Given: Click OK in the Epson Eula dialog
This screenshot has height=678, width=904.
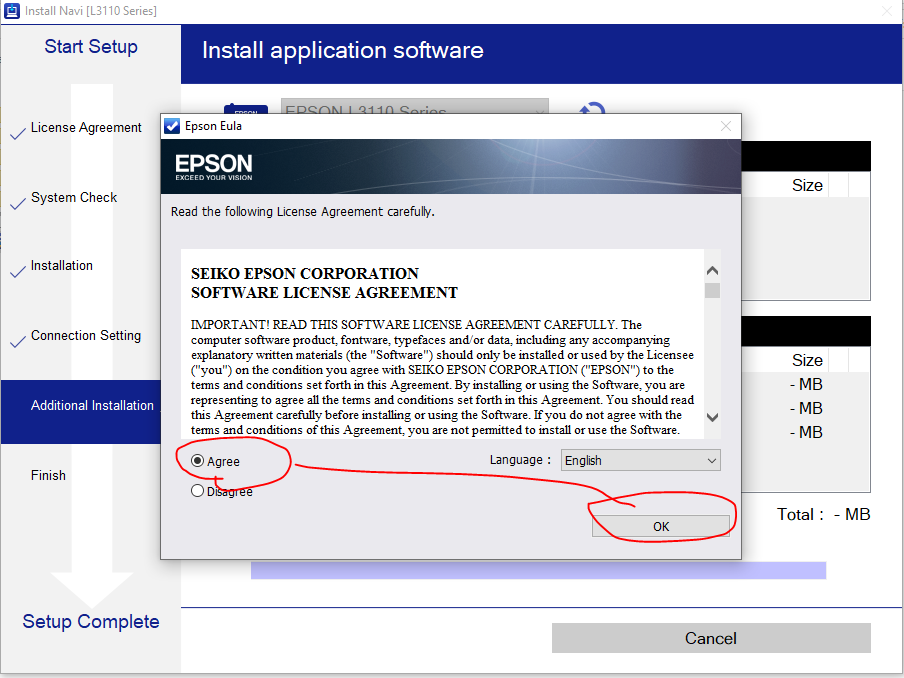Looking at the screenshot, I should (x=661, y=526).
